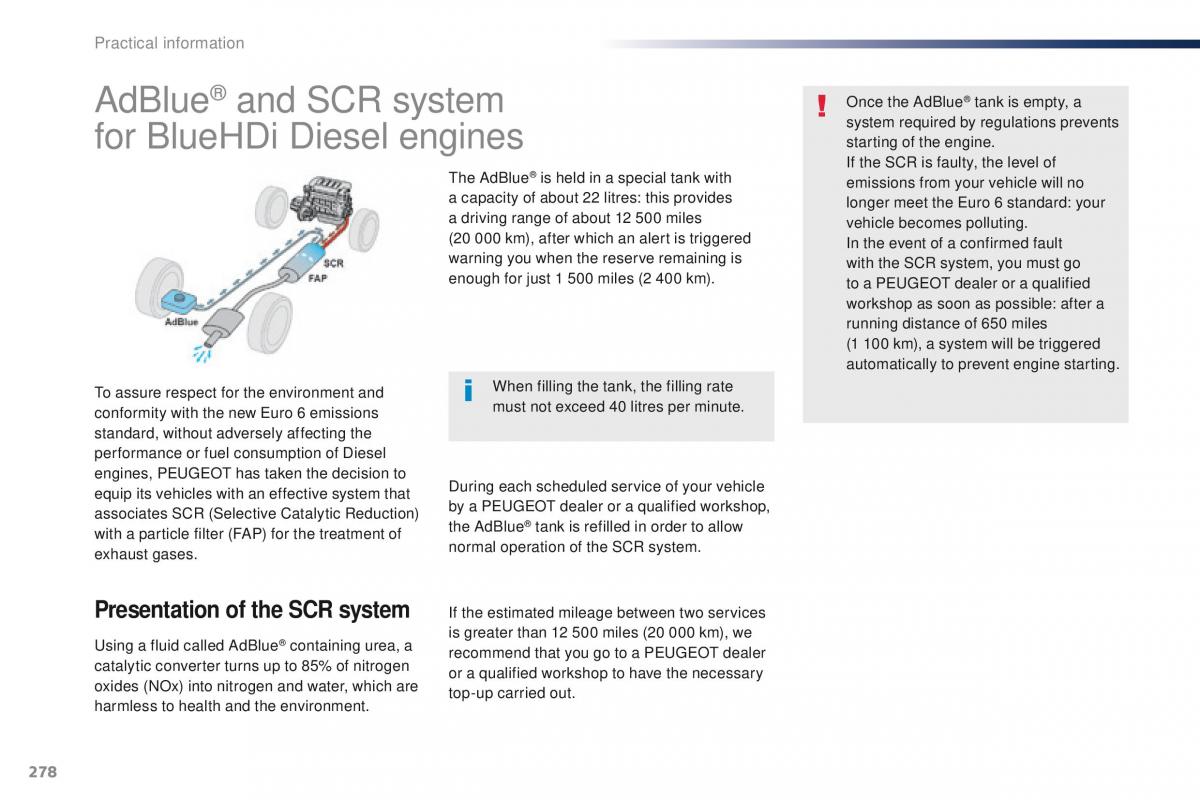Click 'must not exceed 40 litres per minute.'
Screen dimensions: 1200x800
pyautogui.click(x=618, y=407)
